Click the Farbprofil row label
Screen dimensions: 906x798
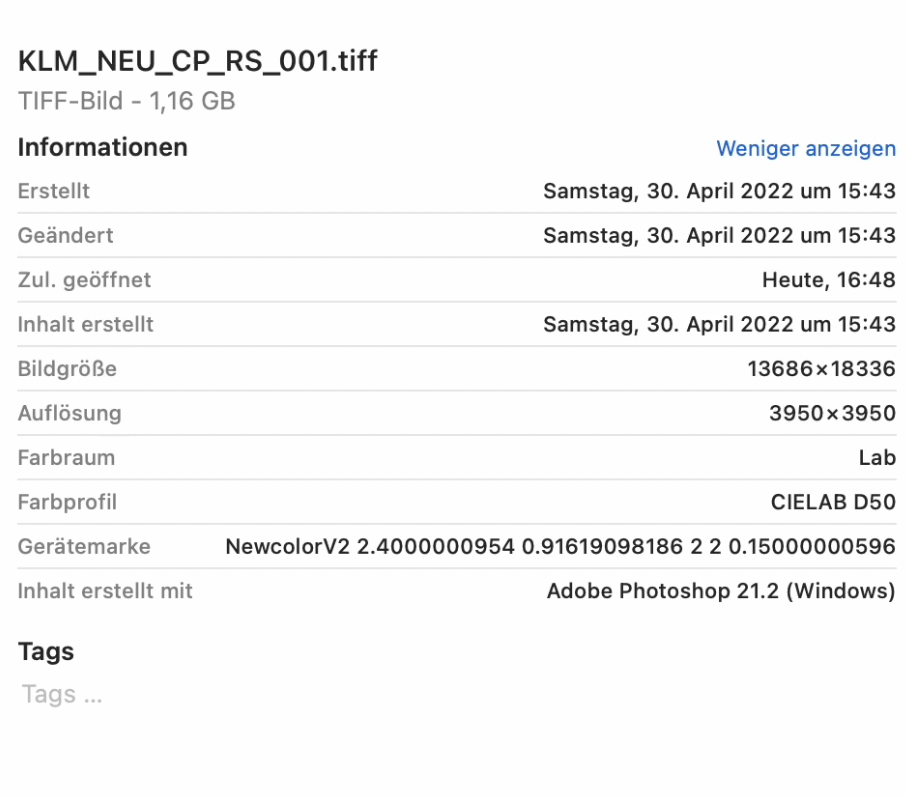(67, 502)
